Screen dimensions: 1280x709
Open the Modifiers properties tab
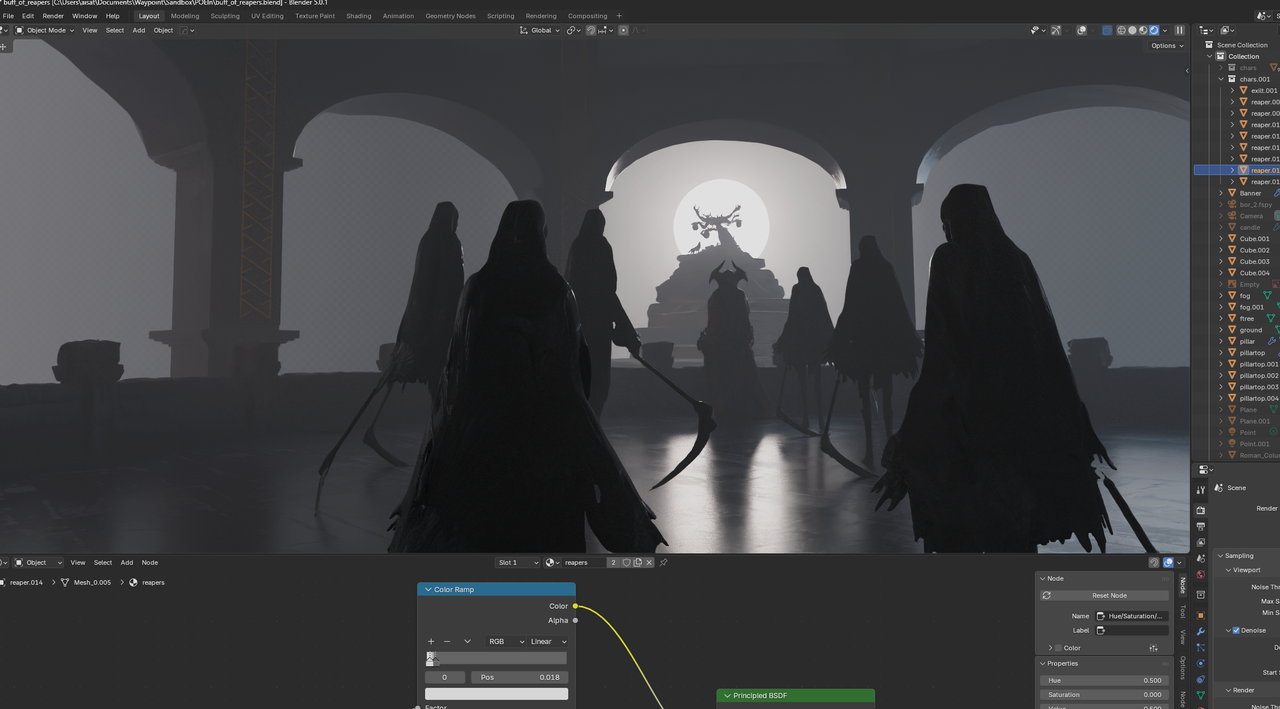[1201, 632]
